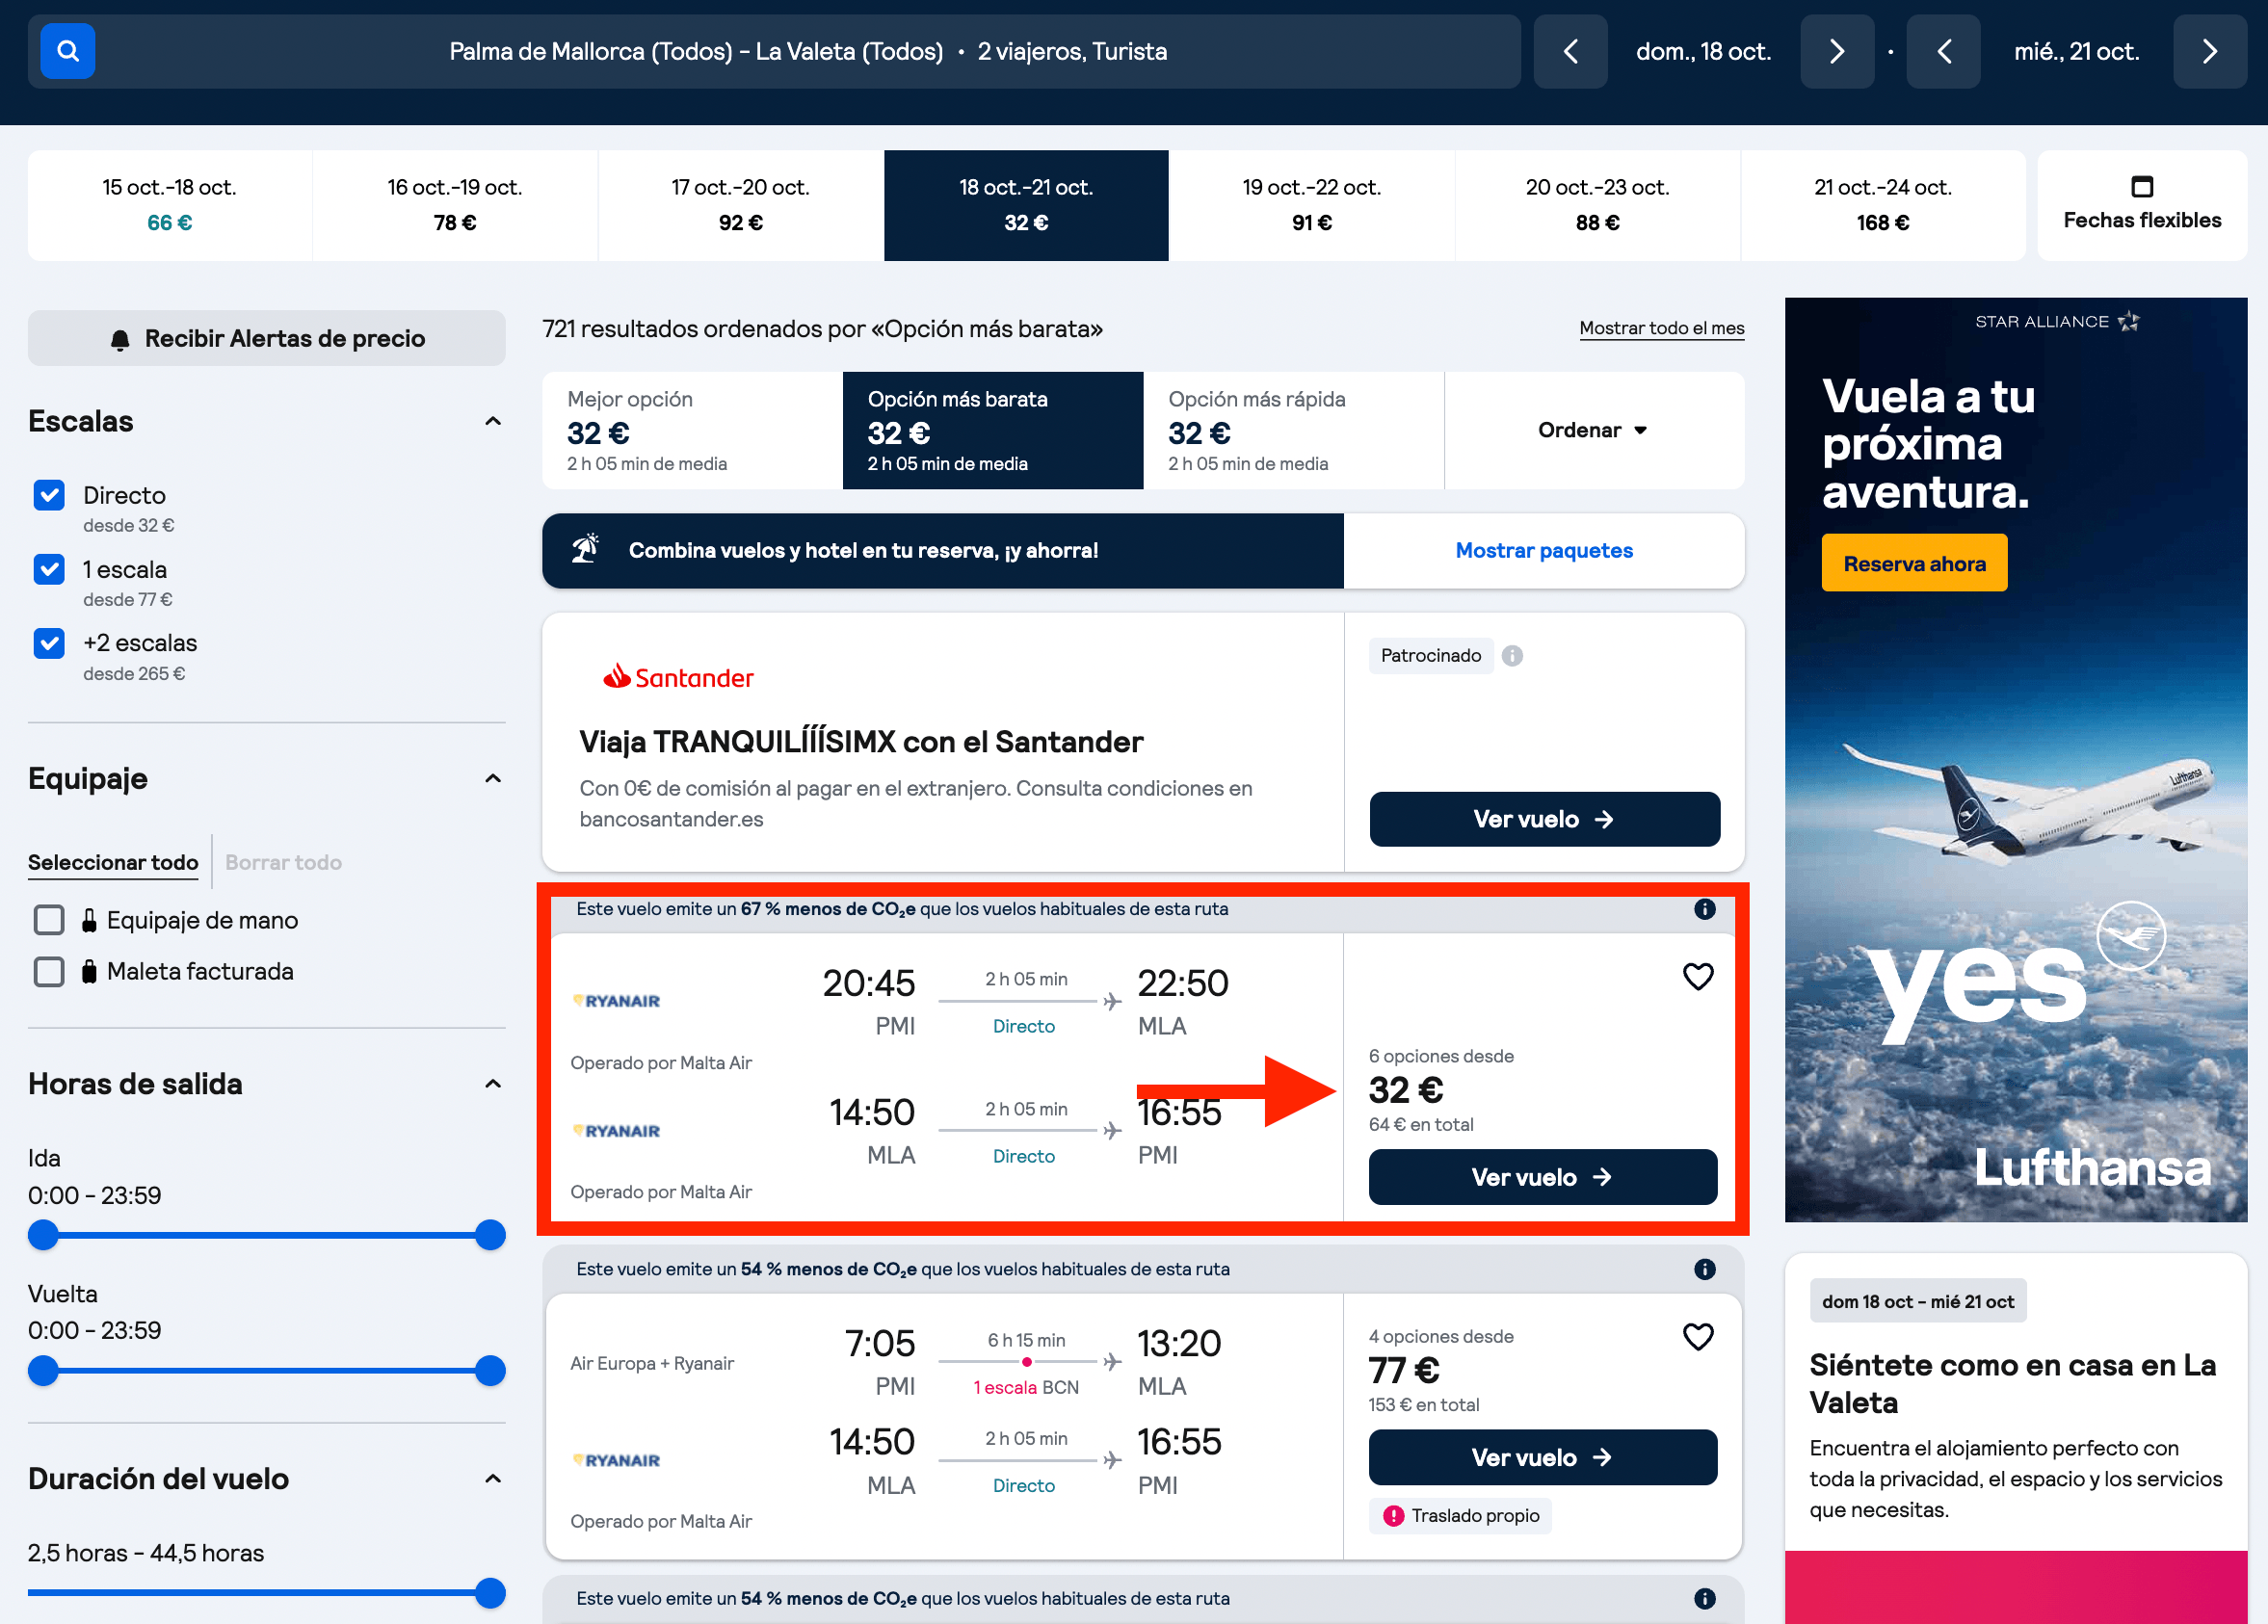Click Ida departure slider right handle
2268x1624 pixels.
pyautogui.click(x=490, y=1235)
